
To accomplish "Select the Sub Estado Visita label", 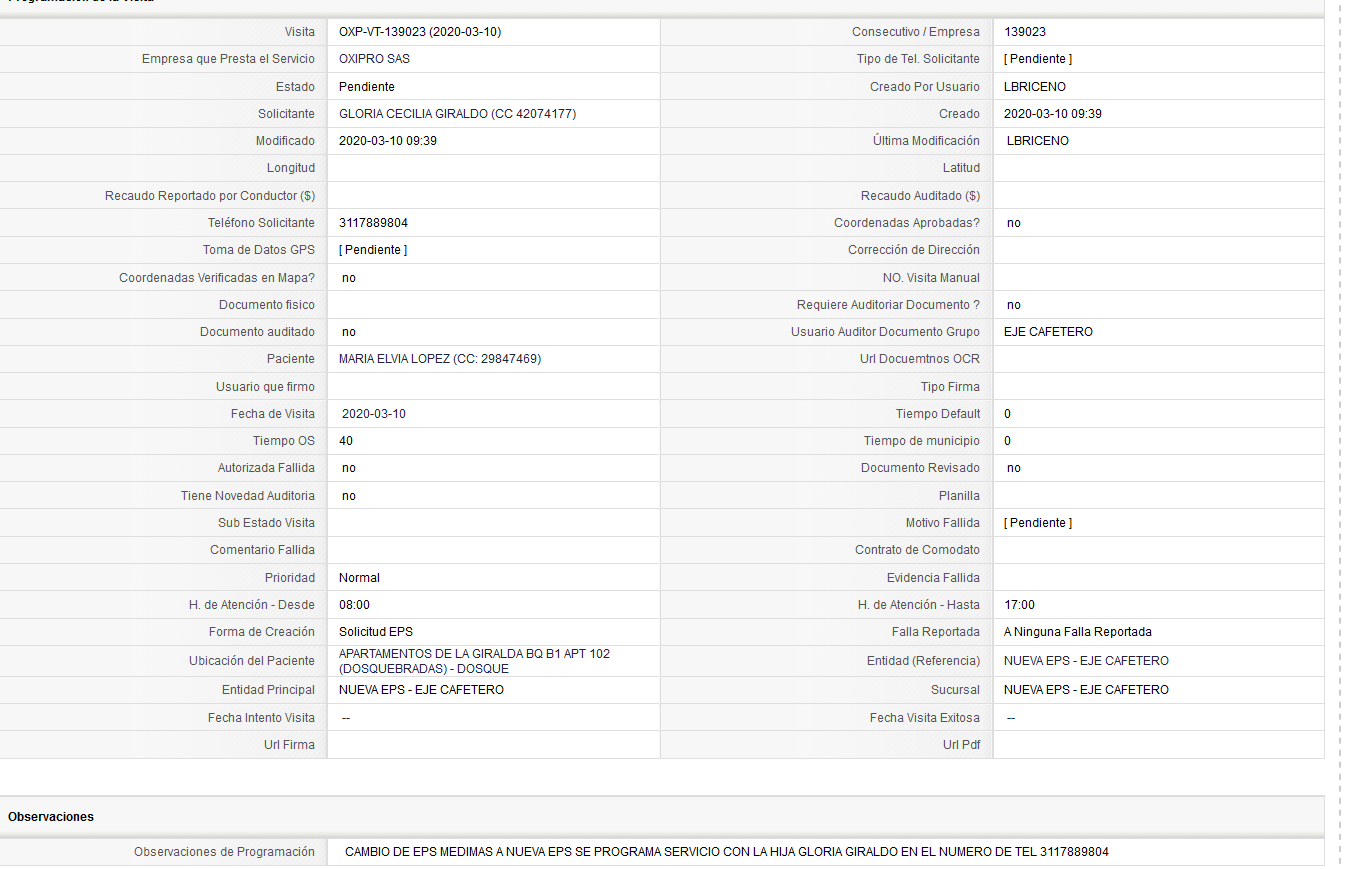I will click(x=266, y=523).
